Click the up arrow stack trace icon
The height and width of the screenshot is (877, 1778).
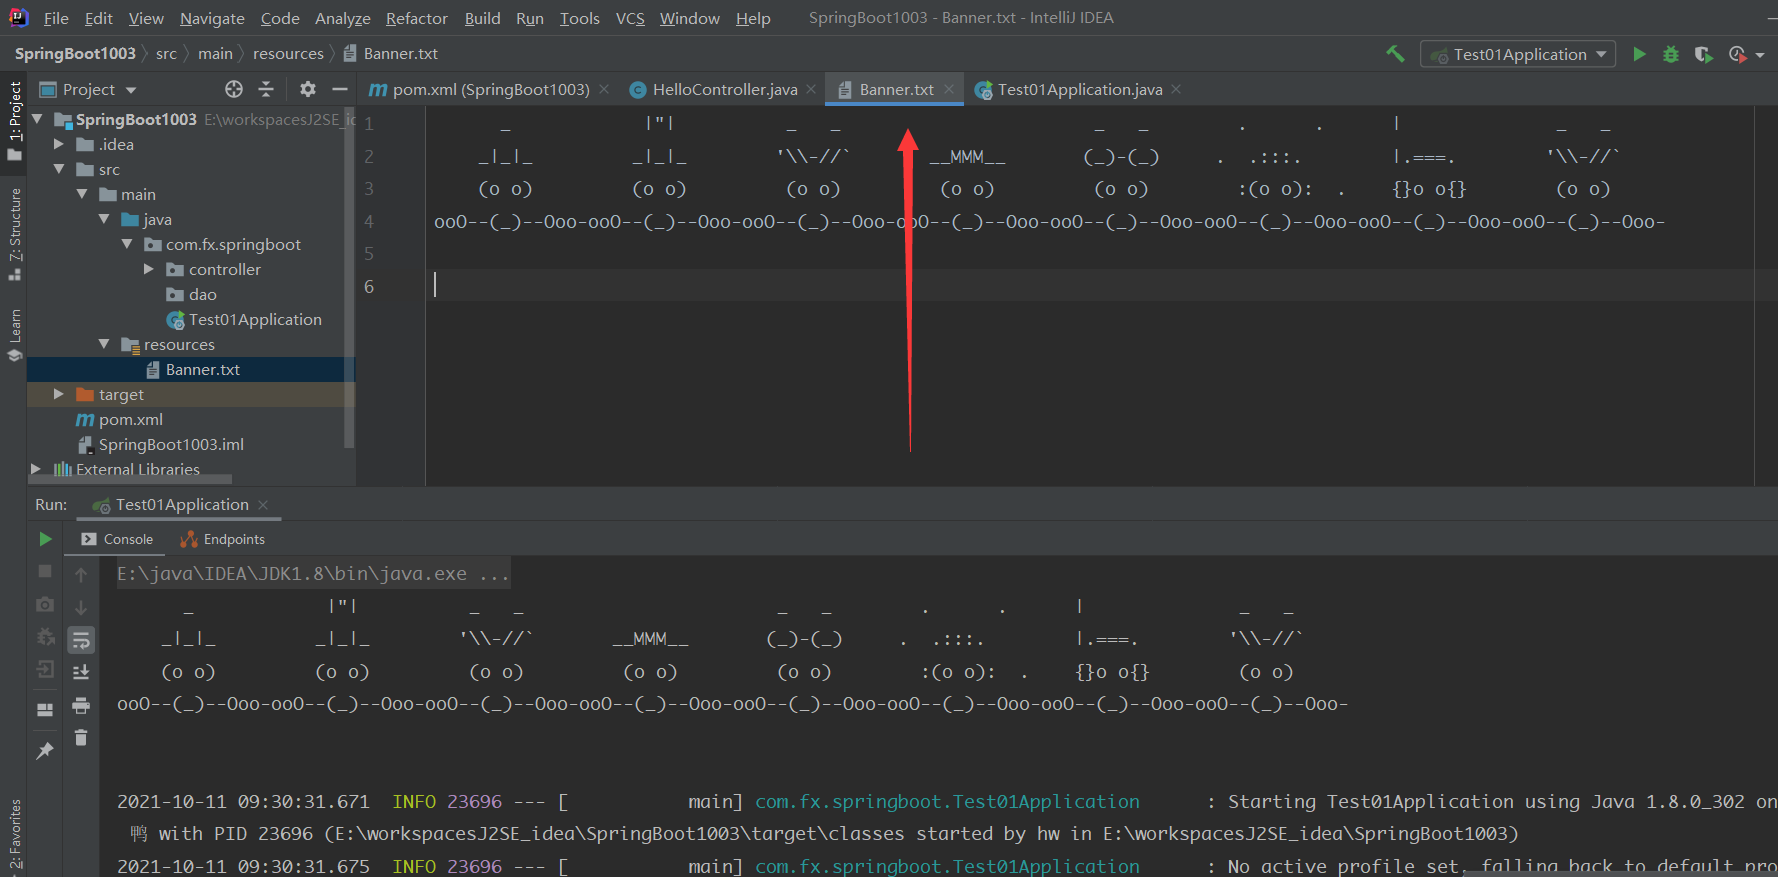click(x=81, y=574)
